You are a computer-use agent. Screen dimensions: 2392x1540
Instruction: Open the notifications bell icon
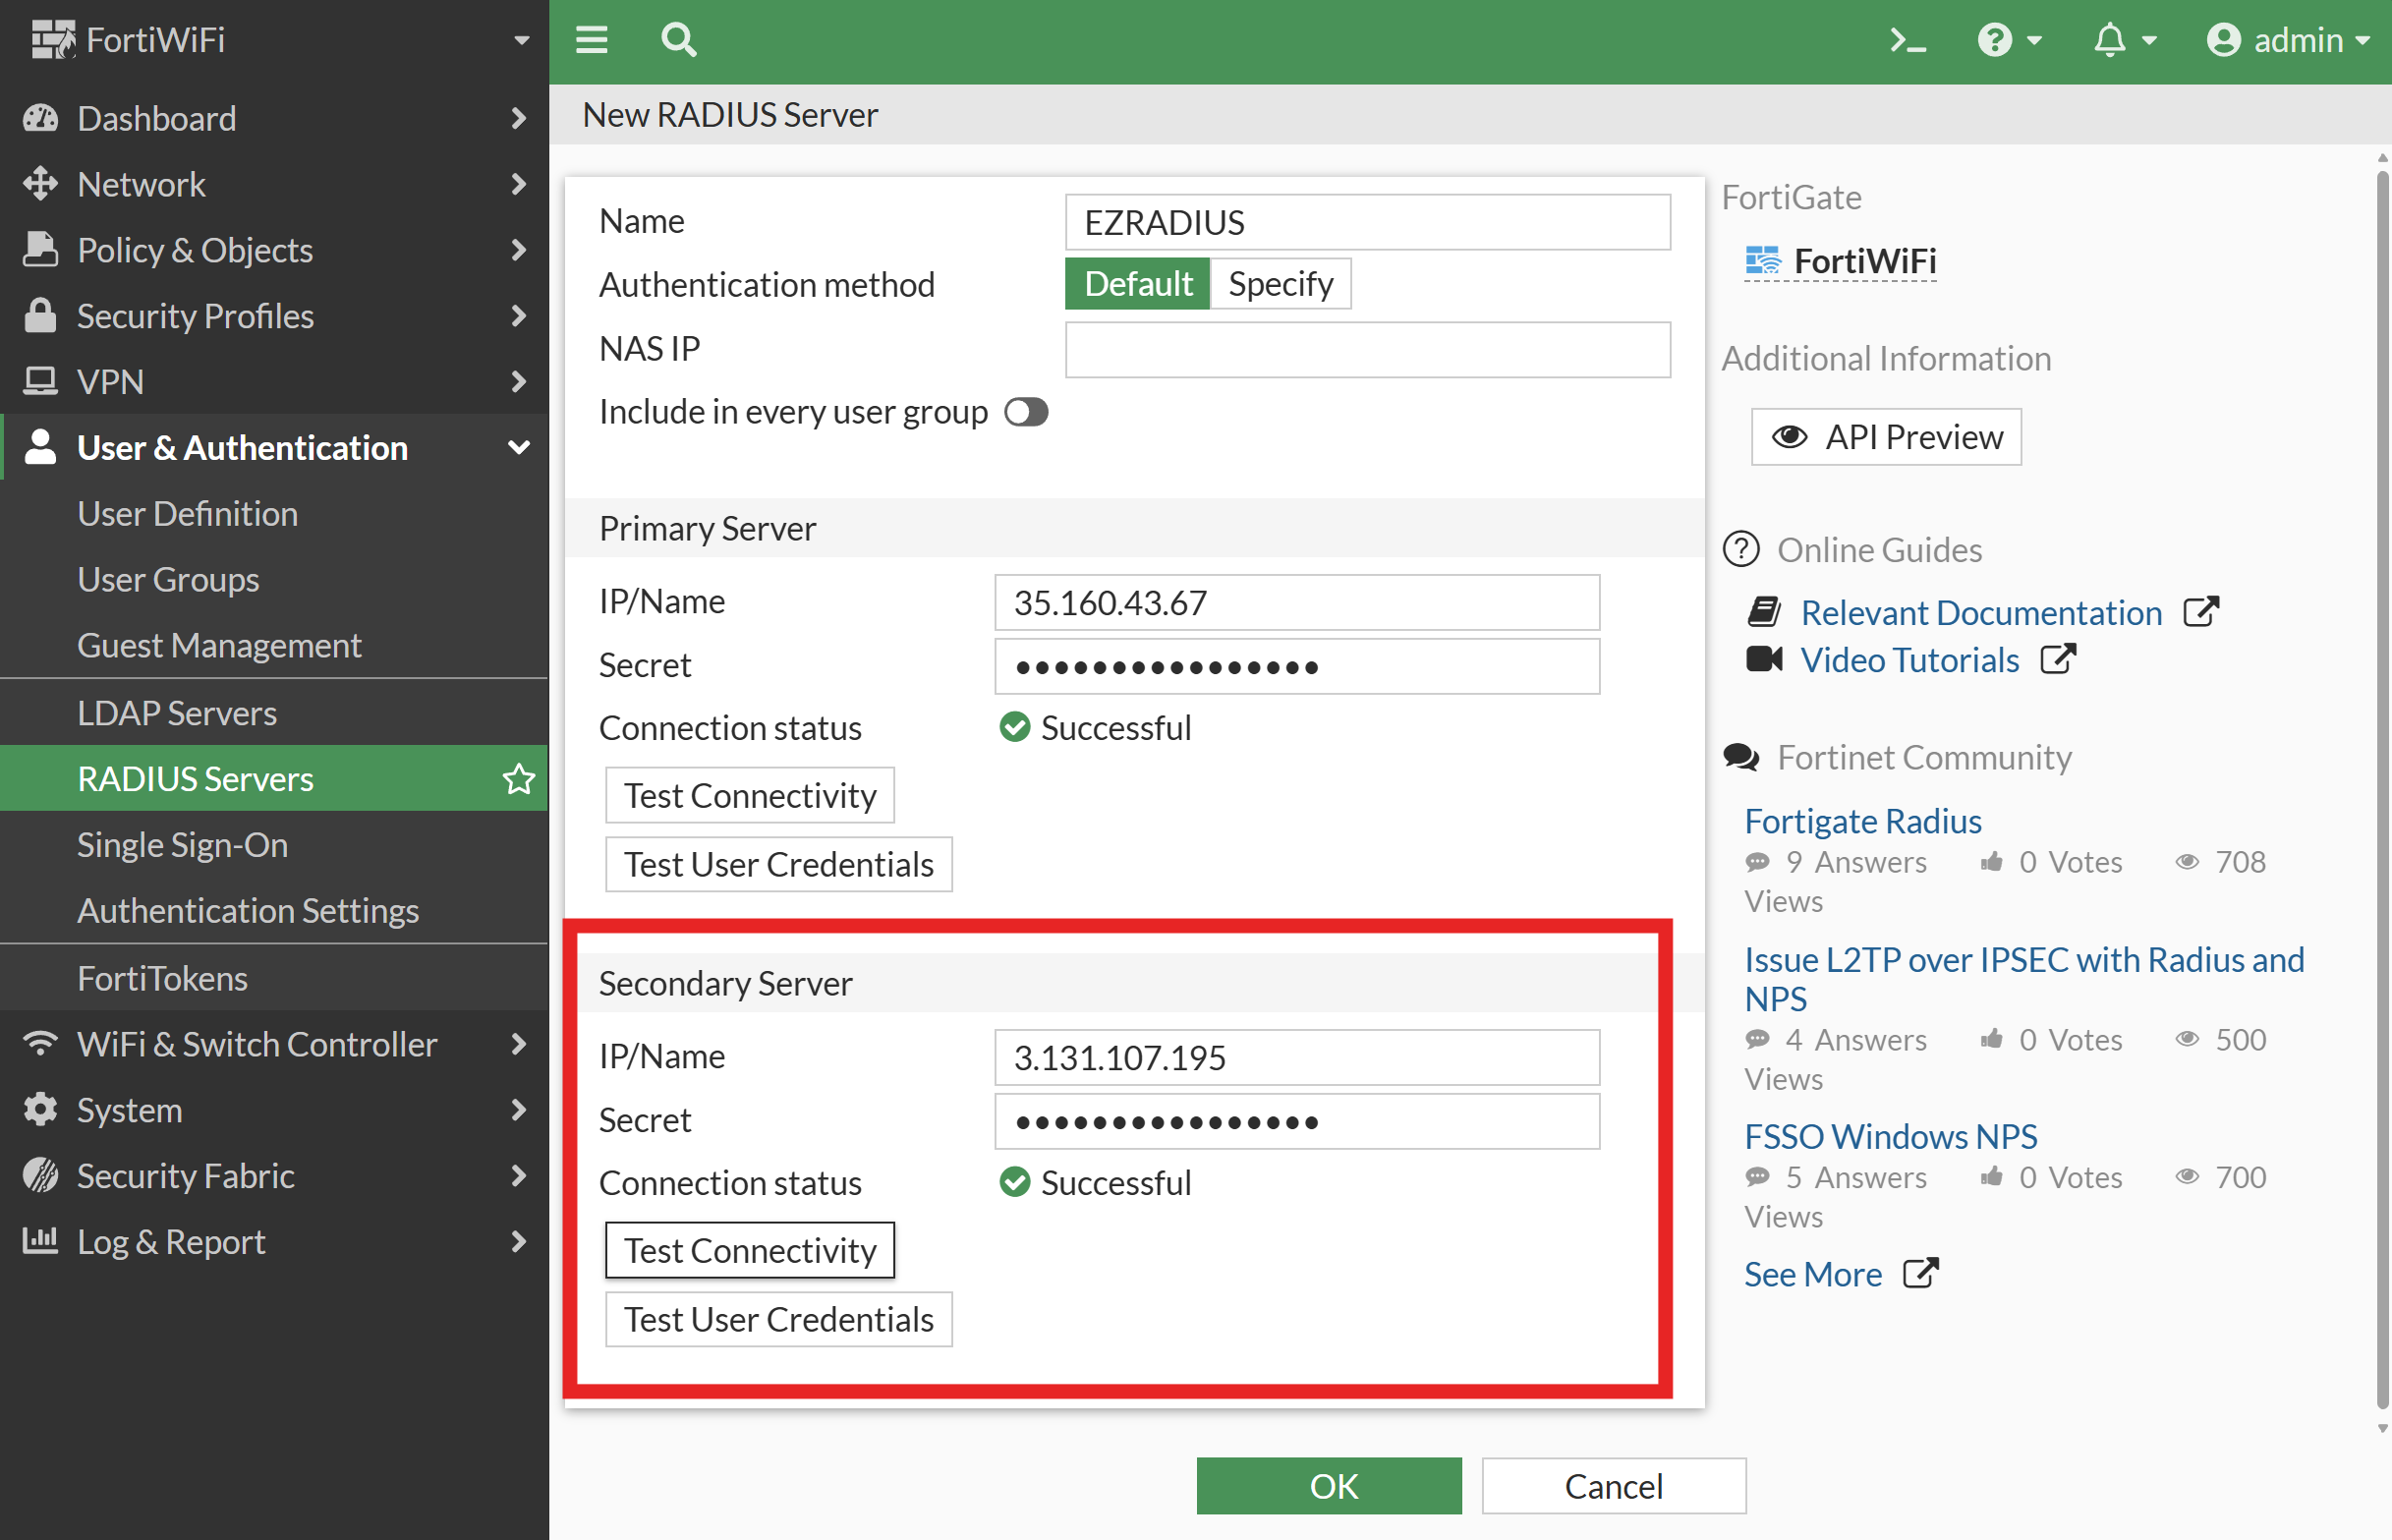pyautogui.click(x=2110, y=40)
